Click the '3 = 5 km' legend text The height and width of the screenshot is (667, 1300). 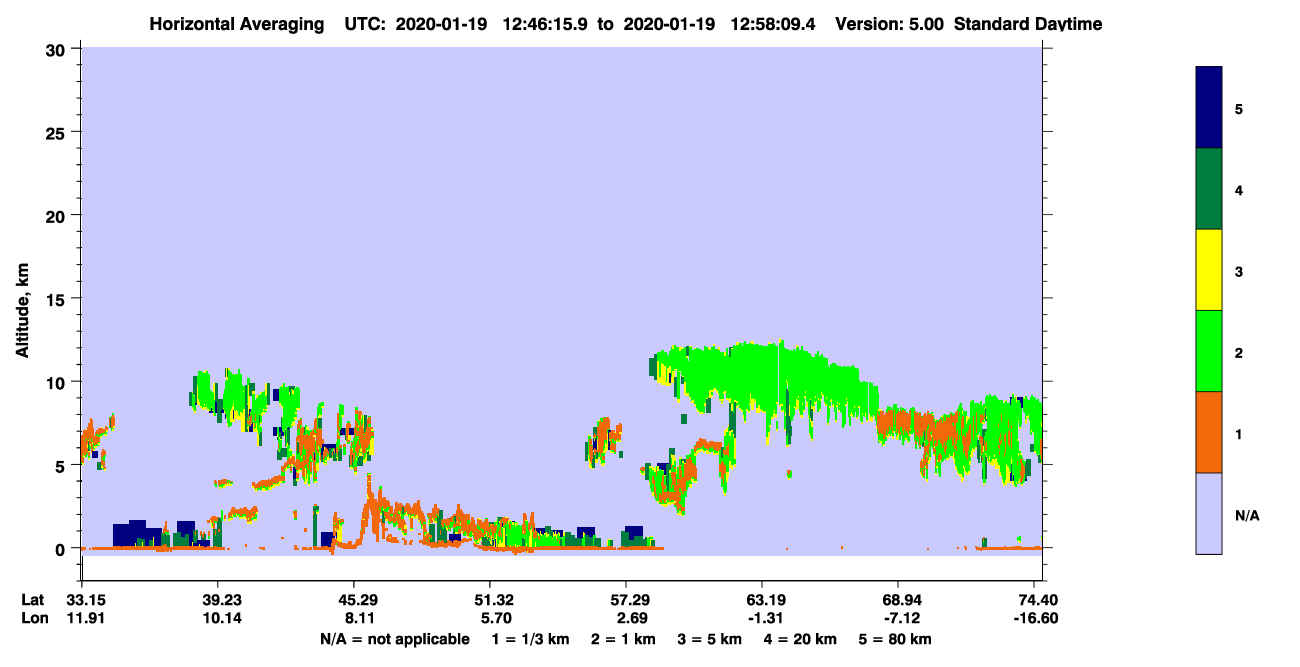point(710,639)
